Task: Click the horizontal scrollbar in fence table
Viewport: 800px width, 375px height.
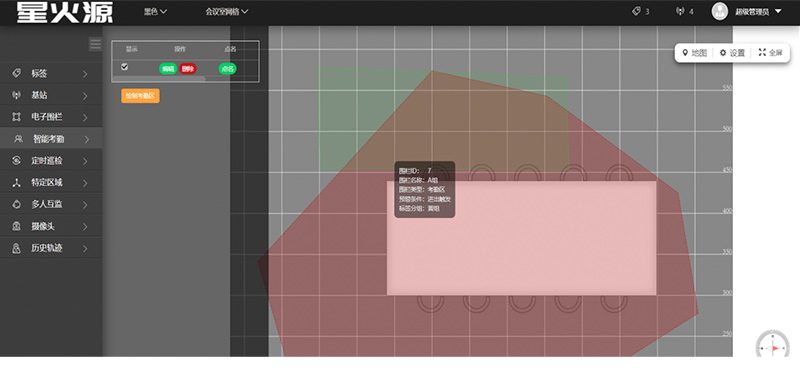Action: [x=159, y=79]
